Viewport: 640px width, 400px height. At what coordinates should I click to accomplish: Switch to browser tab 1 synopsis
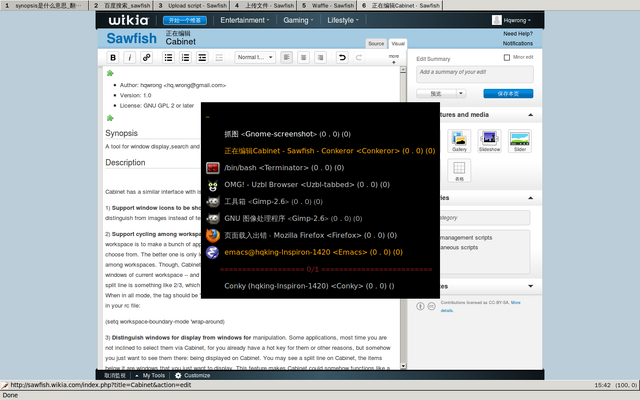[44, 5]
